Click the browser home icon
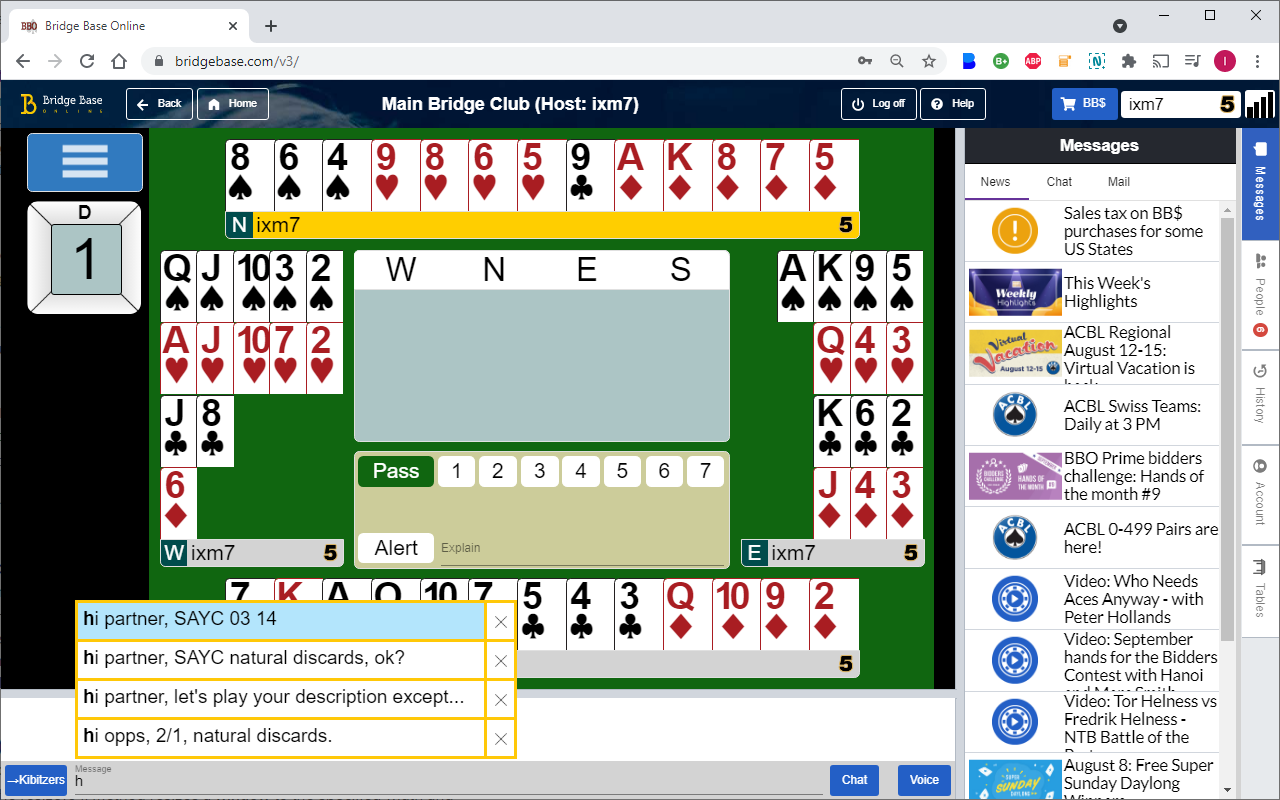The image size is (1280, 800). pyautogui.click(x=119, y=61)
